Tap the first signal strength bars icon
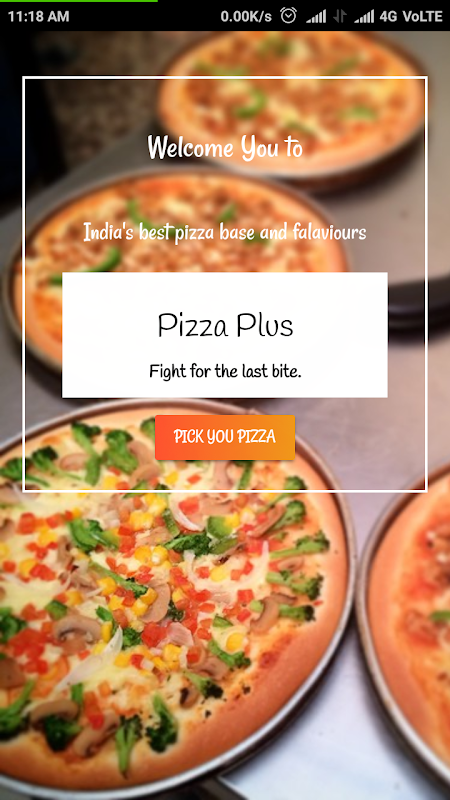Image resolution: width=450 pixels, height=800 pixels. coord(316,17)
